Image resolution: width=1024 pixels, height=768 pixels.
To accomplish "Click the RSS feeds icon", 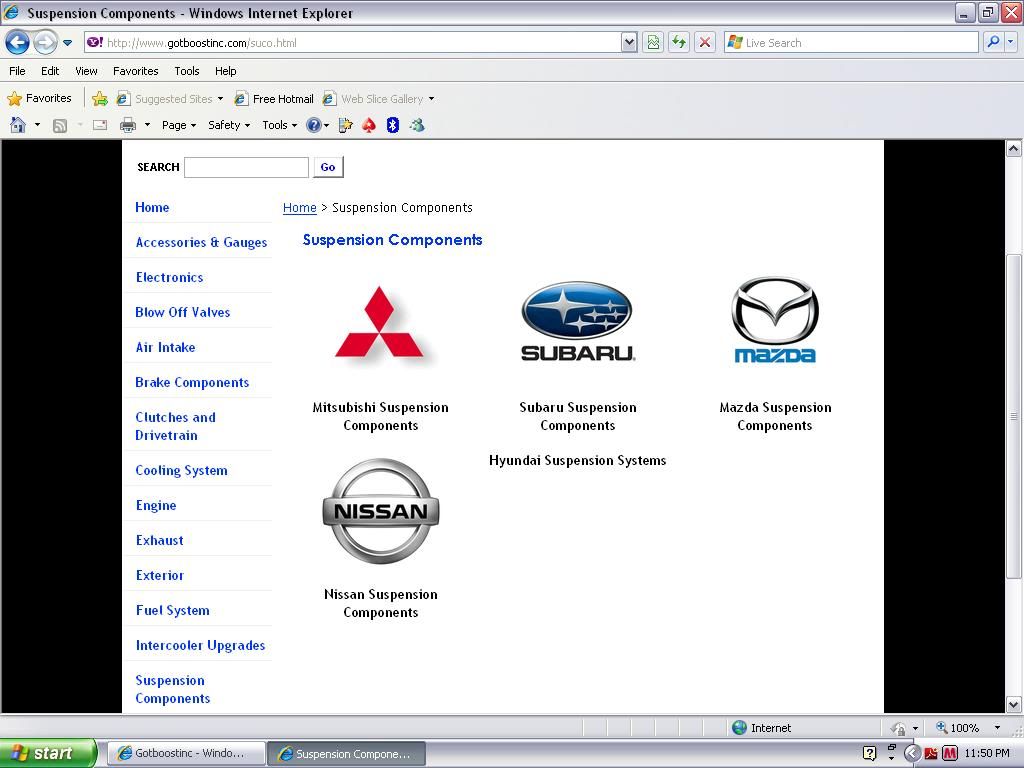I will coord(59,125).
